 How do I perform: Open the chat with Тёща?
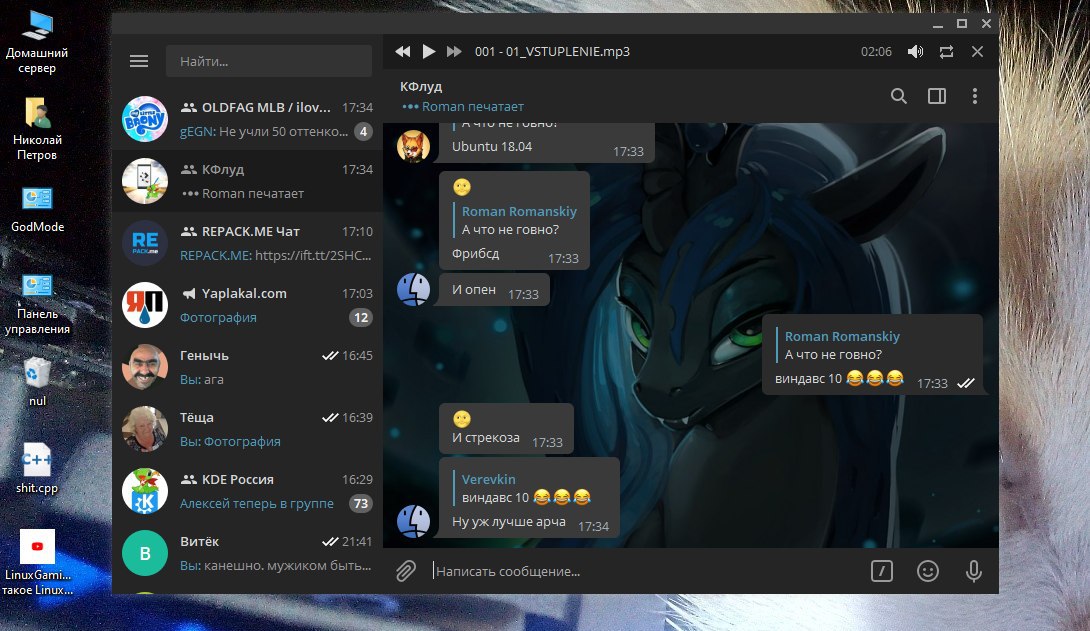pos(247,429)
